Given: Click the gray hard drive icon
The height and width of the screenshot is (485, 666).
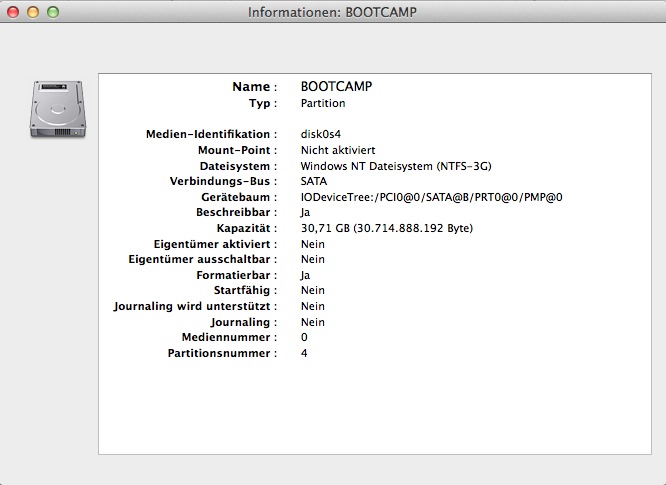Looking at the screenshot, I should point(52,109).
